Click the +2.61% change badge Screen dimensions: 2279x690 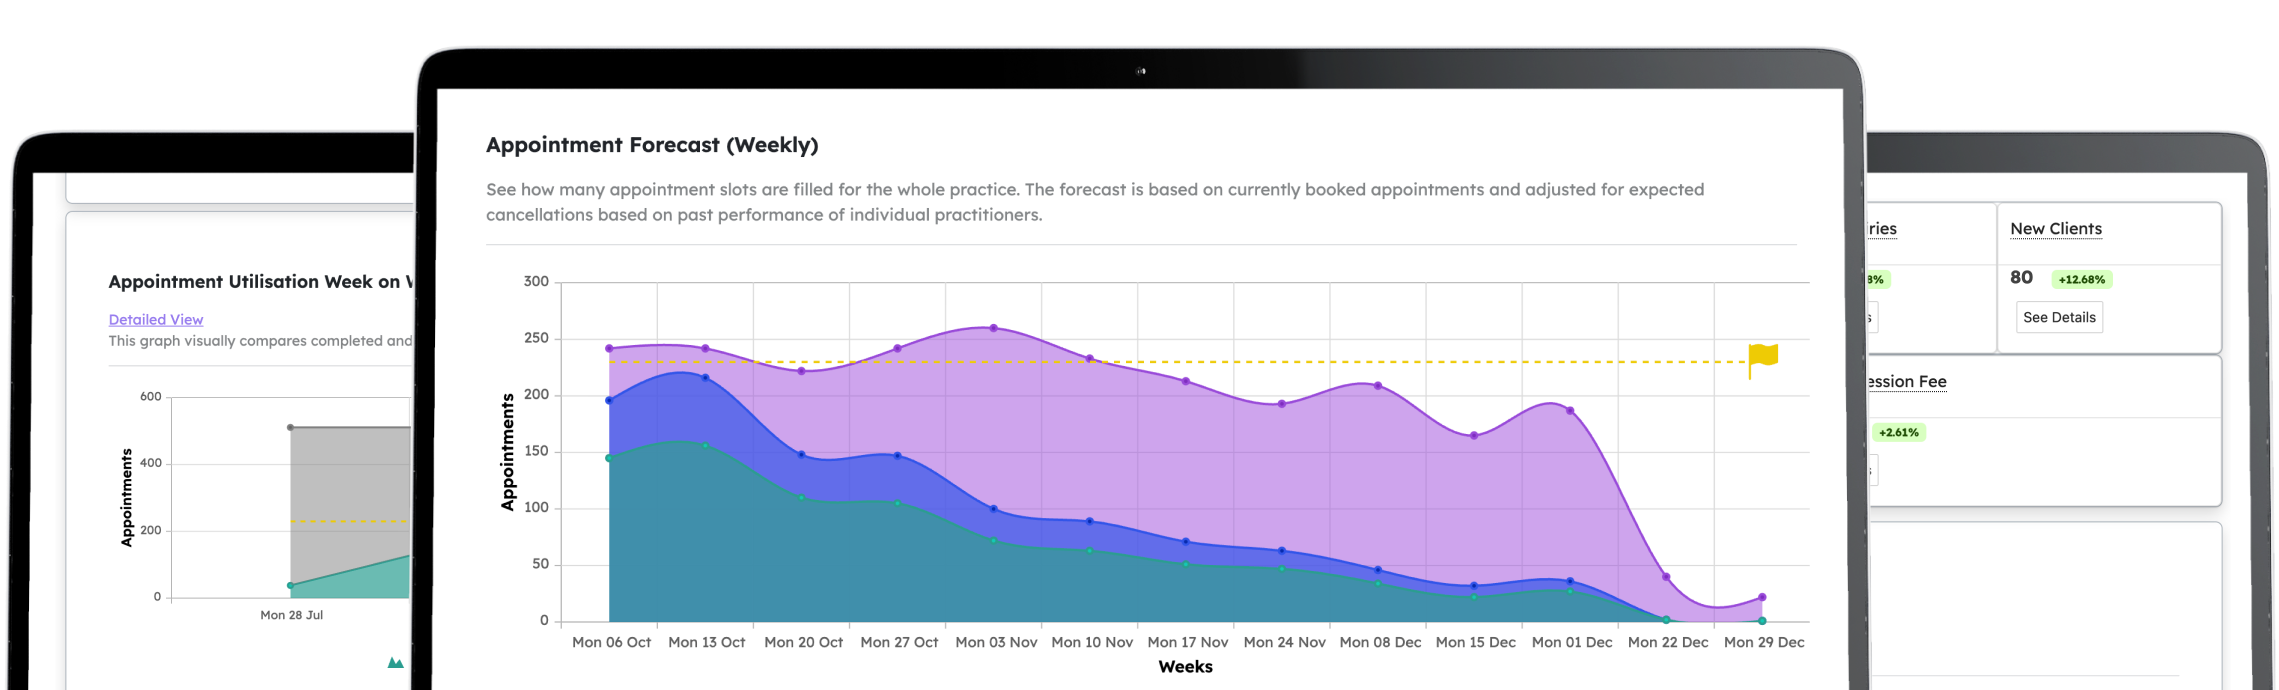coord(1898,433)
